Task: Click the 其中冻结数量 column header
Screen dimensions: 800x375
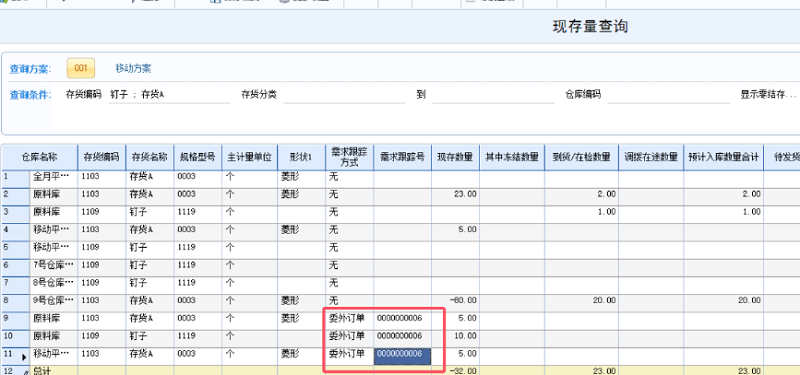Action: click(512, 157)
